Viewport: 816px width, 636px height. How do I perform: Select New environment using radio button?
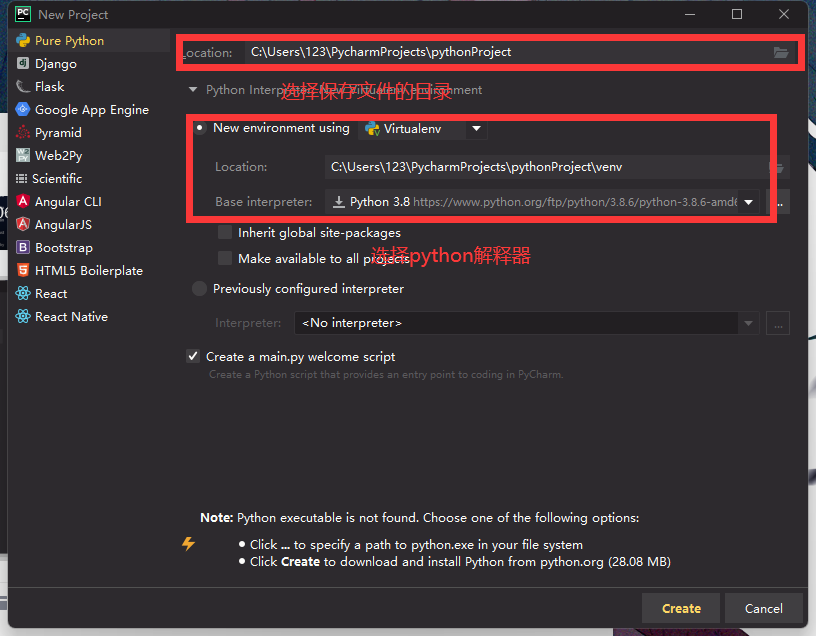coord(200,128)
